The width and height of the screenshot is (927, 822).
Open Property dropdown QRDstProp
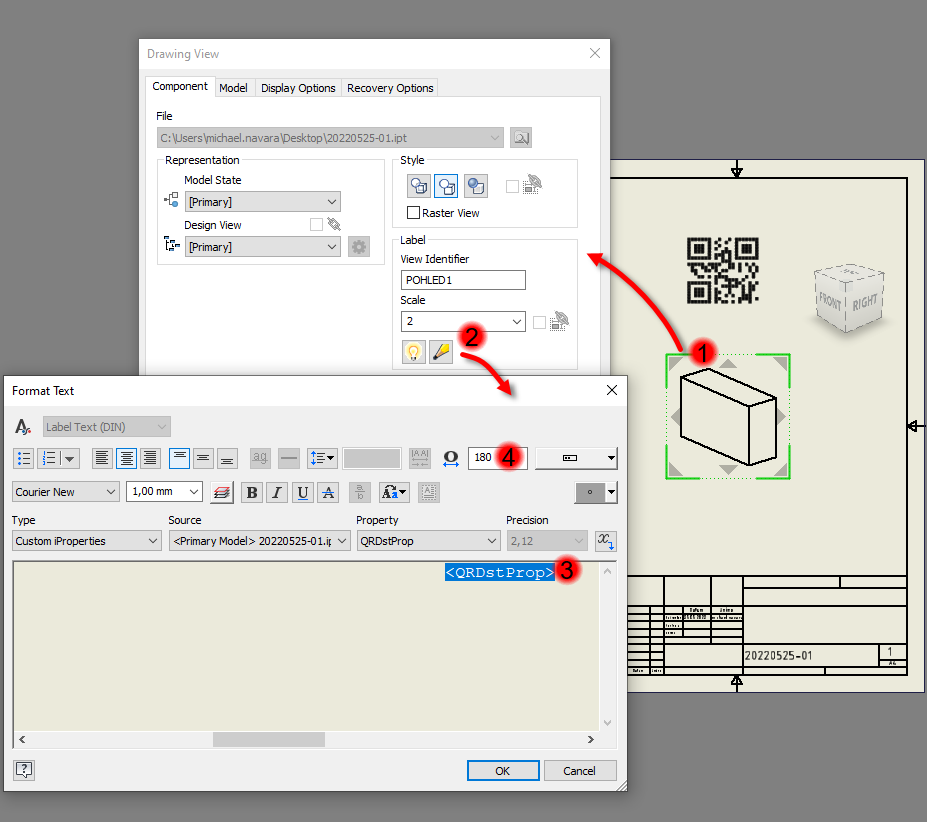tap(428, 541)
